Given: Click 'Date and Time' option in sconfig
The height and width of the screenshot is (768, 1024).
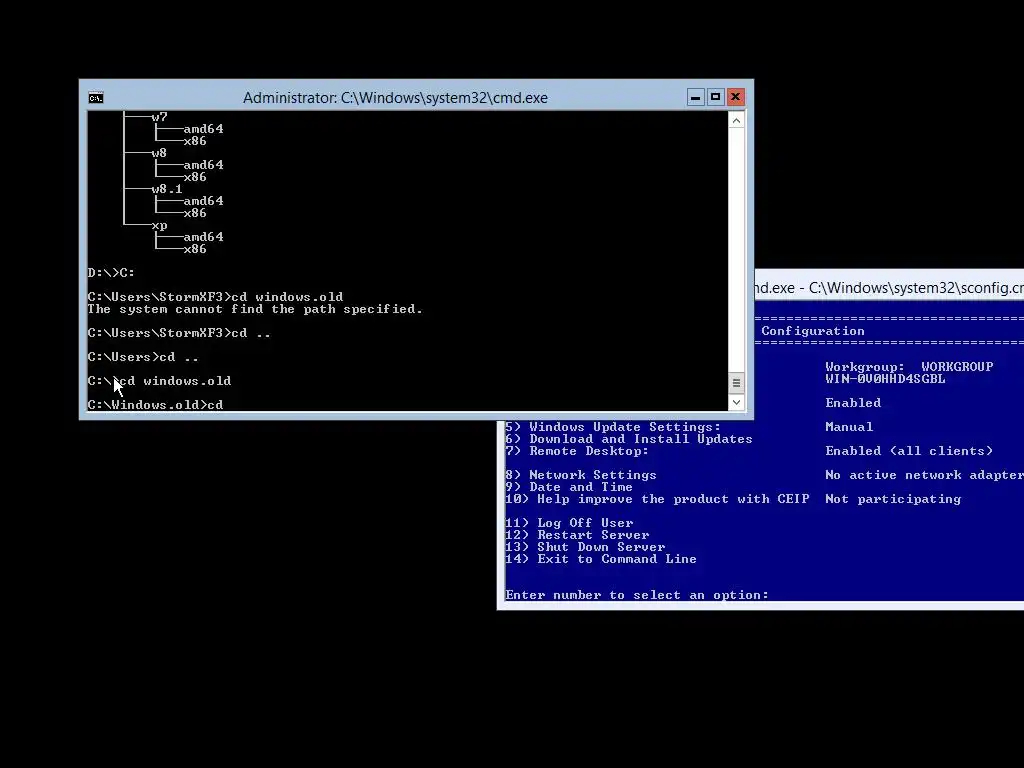Looking at the screenshot, I should point(569,487).
